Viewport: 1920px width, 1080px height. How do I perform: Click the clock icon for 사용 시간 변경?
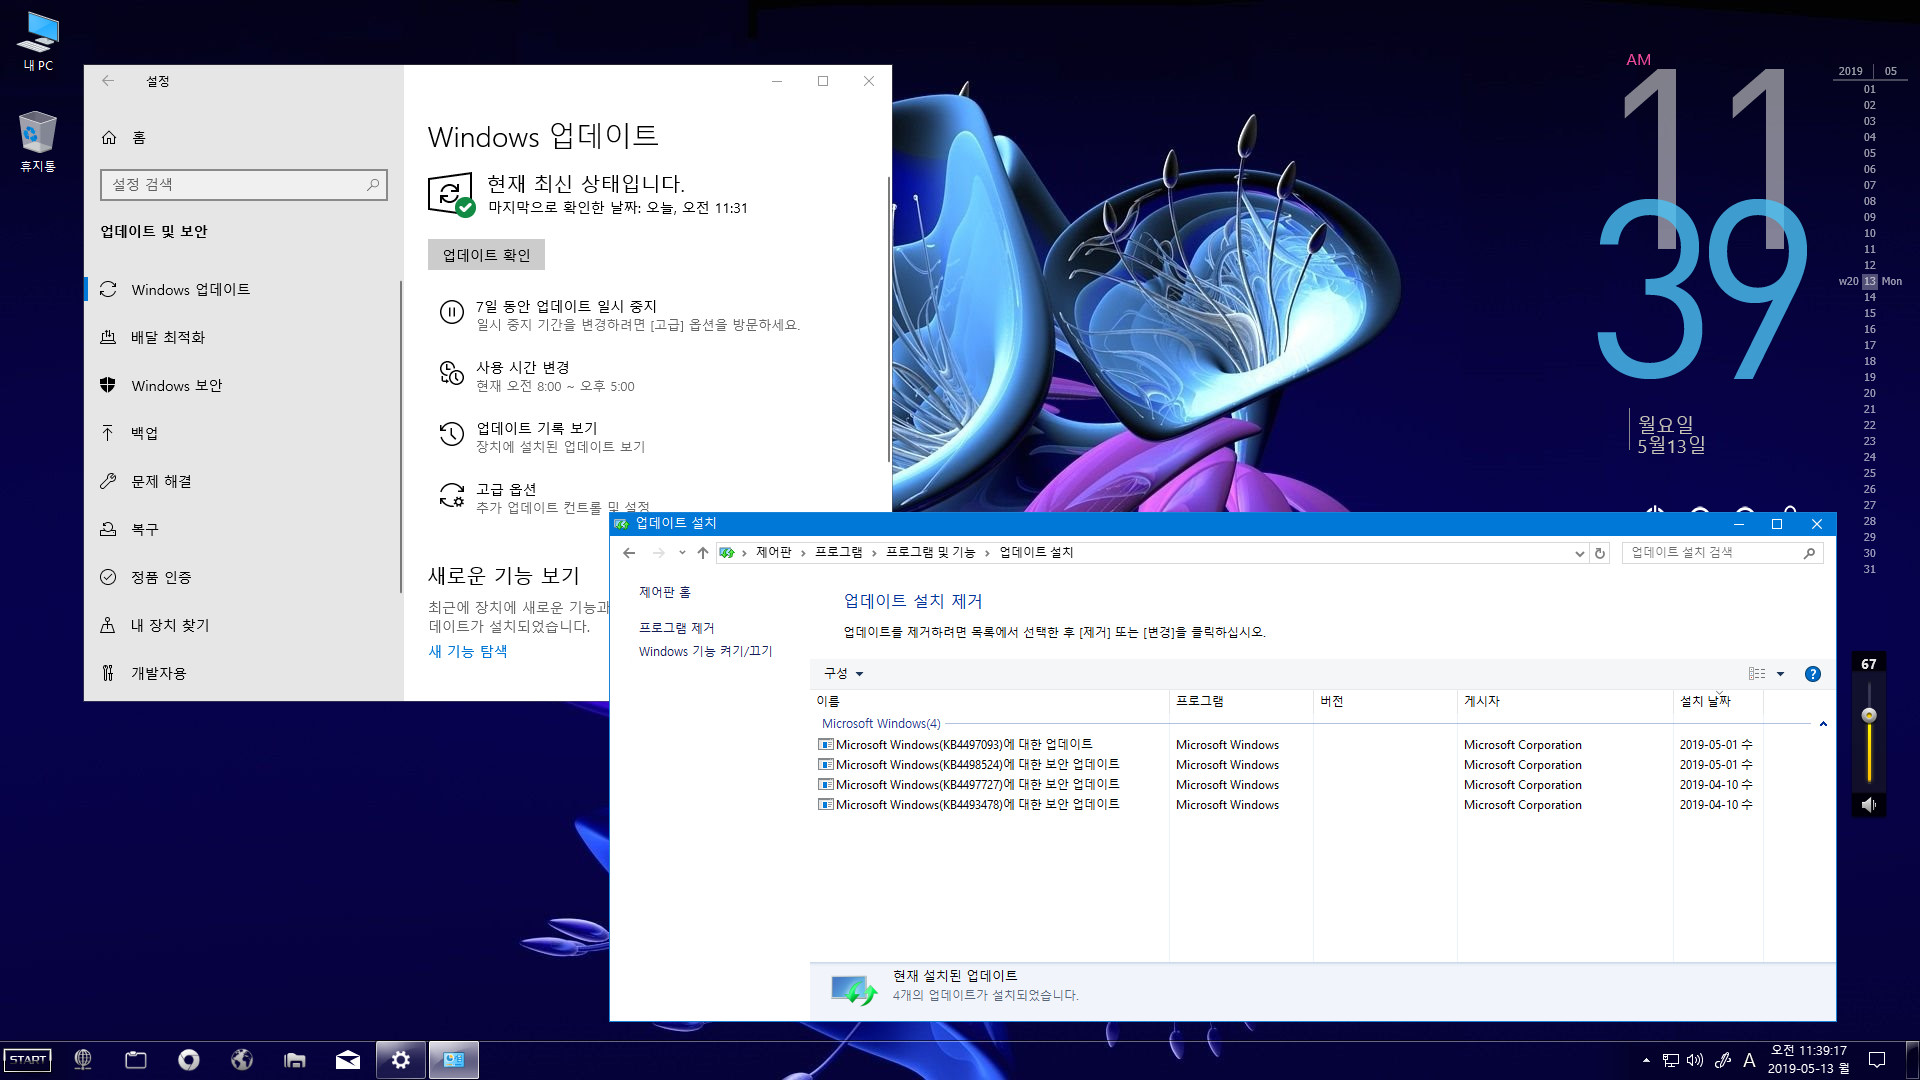pyautogui.click(x=452, y=374)
